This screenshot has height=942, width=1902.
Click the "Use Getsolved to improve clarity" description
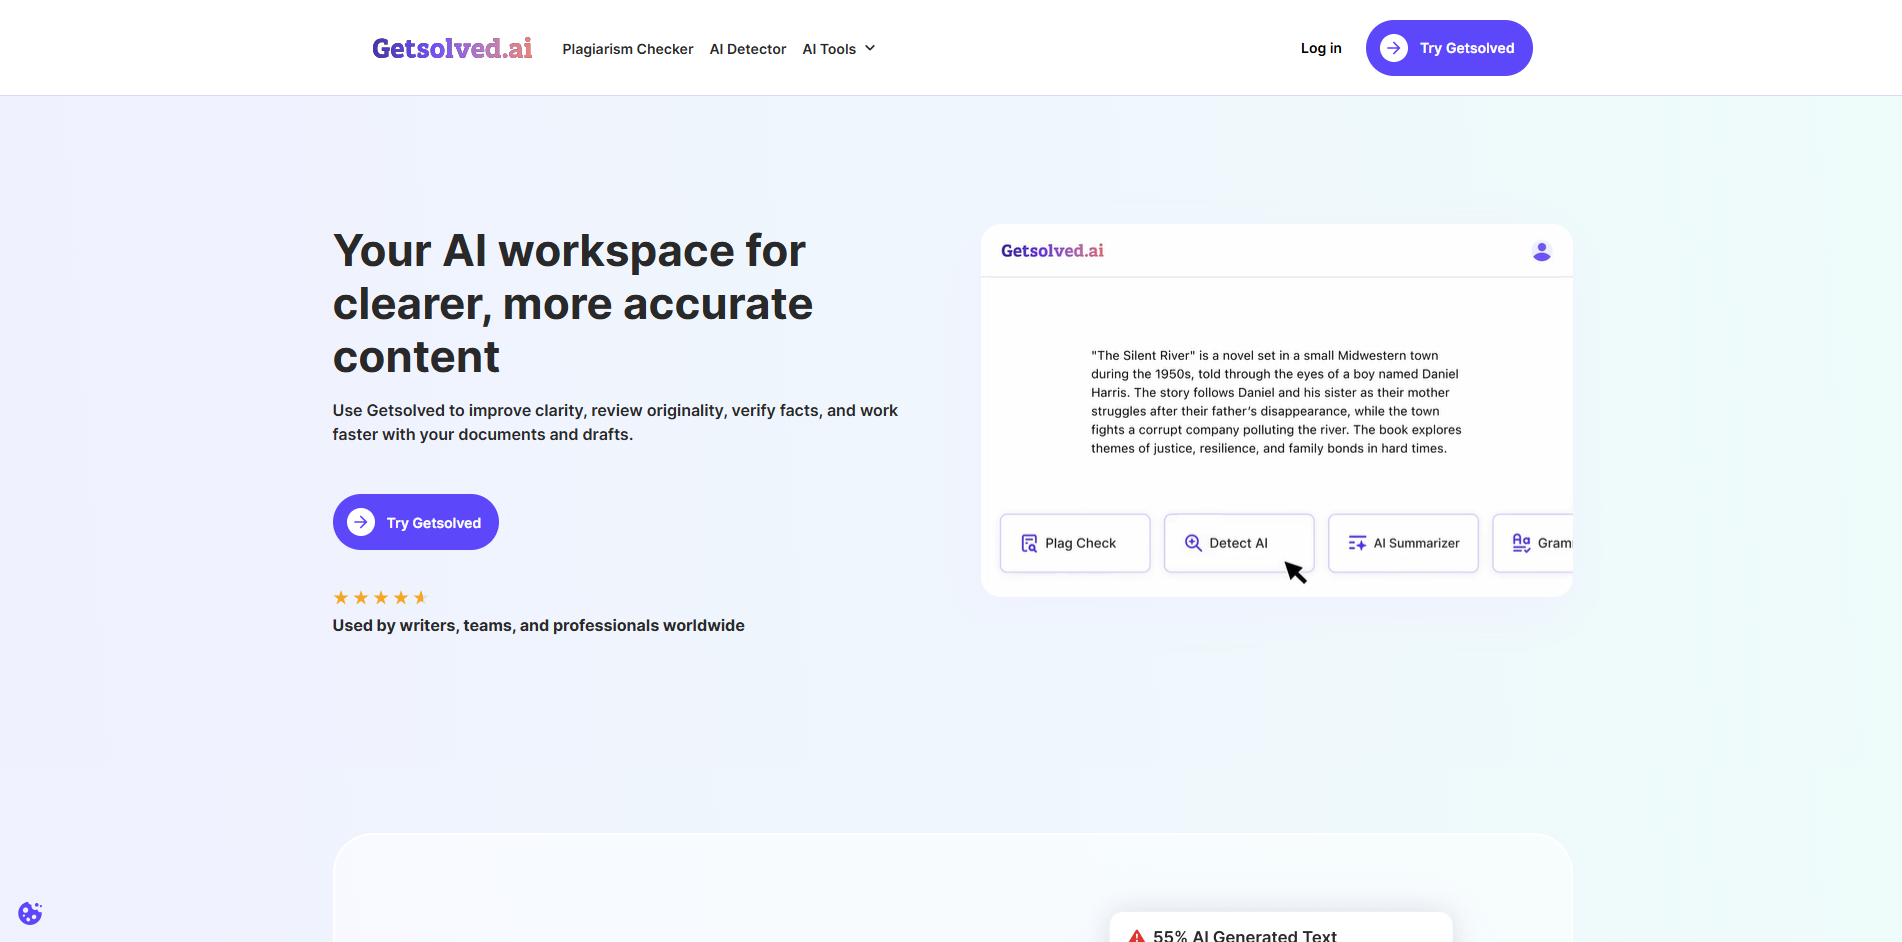[x=615, y=422]
